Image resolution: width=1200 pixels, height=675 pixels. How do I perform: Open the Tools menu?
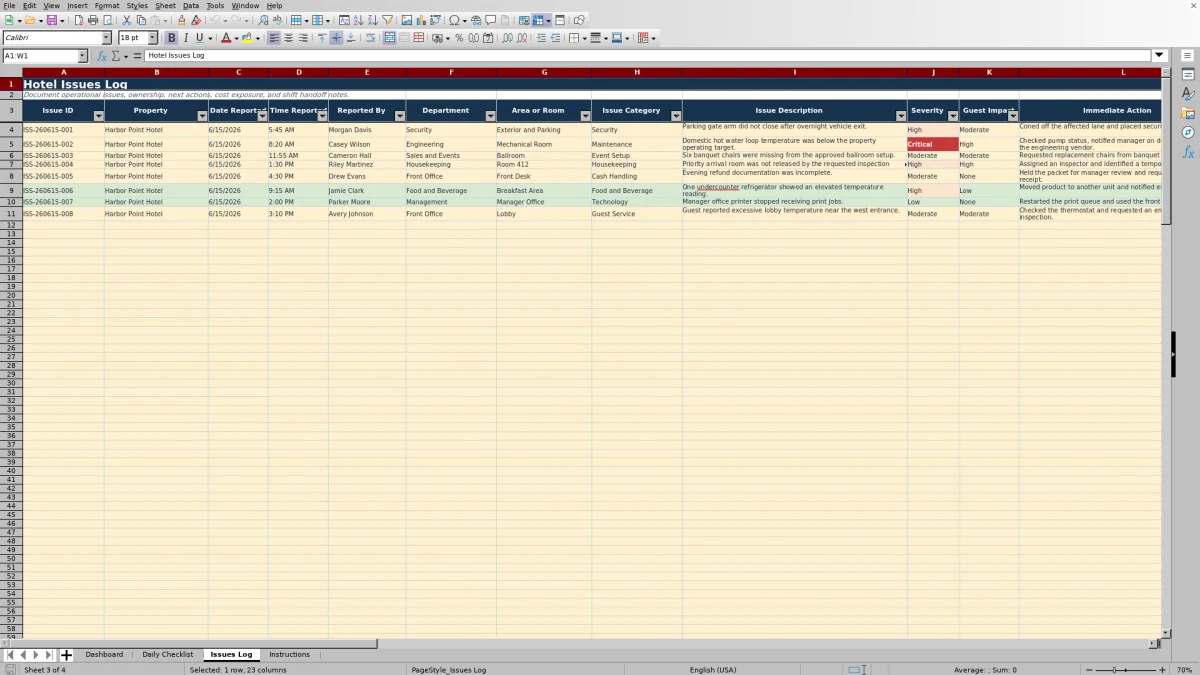(x=215, y=5)
